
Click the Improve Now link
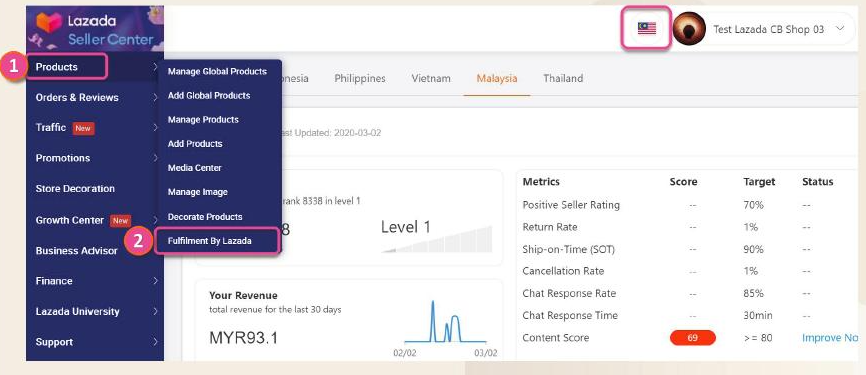(x=830, y=337)
